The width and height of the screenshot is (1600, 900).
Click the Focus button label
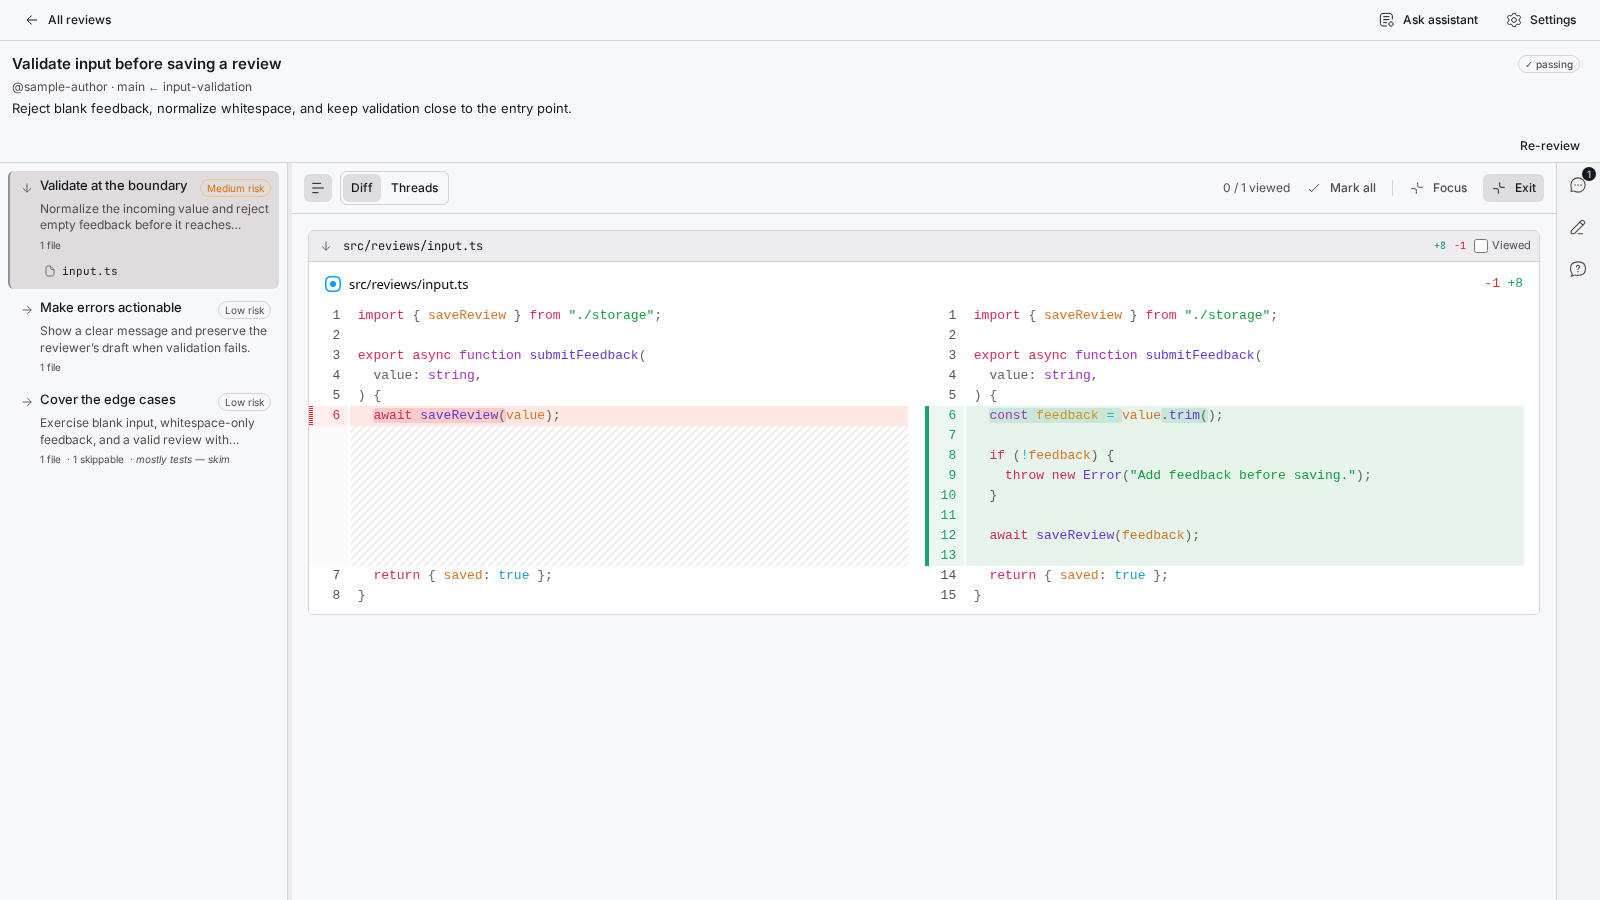click(x=1450, y=188)
